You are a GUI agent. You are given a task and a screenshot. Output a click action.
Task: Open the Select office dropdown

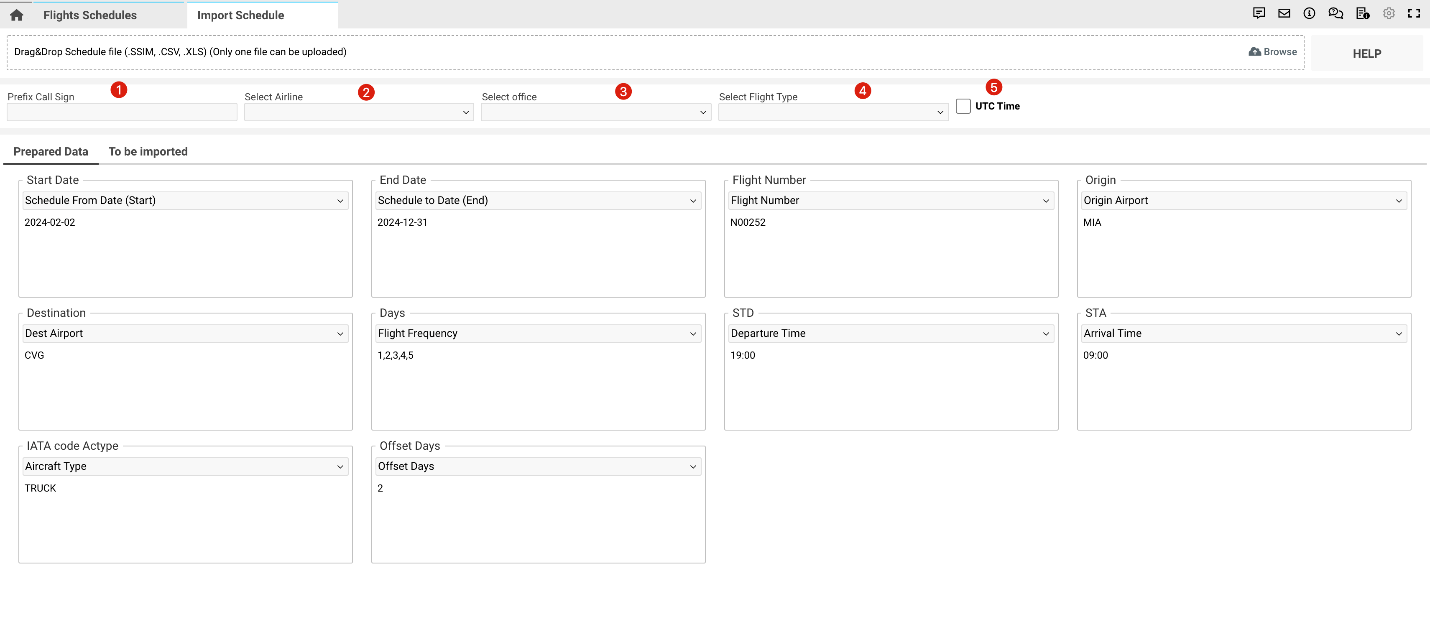click(x=596, y=113)
